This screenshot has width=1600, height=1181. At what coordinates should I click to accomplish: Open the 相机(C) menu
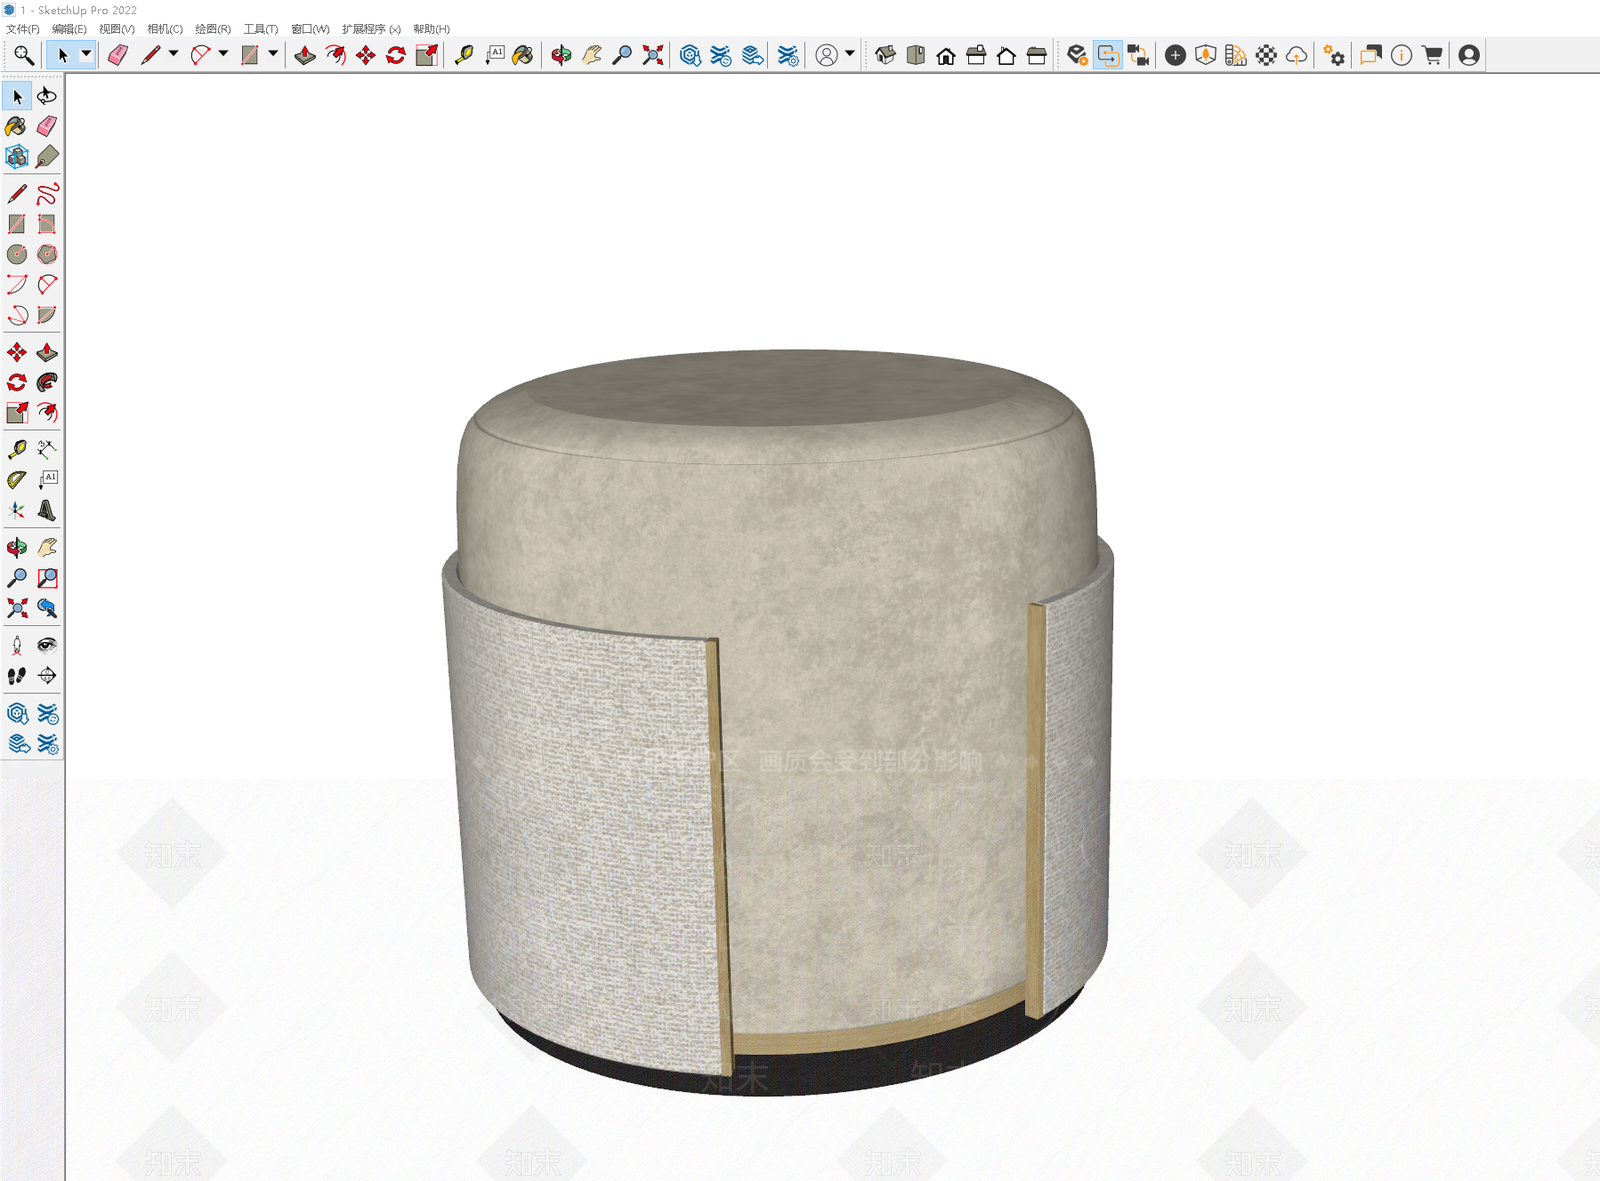165,29
